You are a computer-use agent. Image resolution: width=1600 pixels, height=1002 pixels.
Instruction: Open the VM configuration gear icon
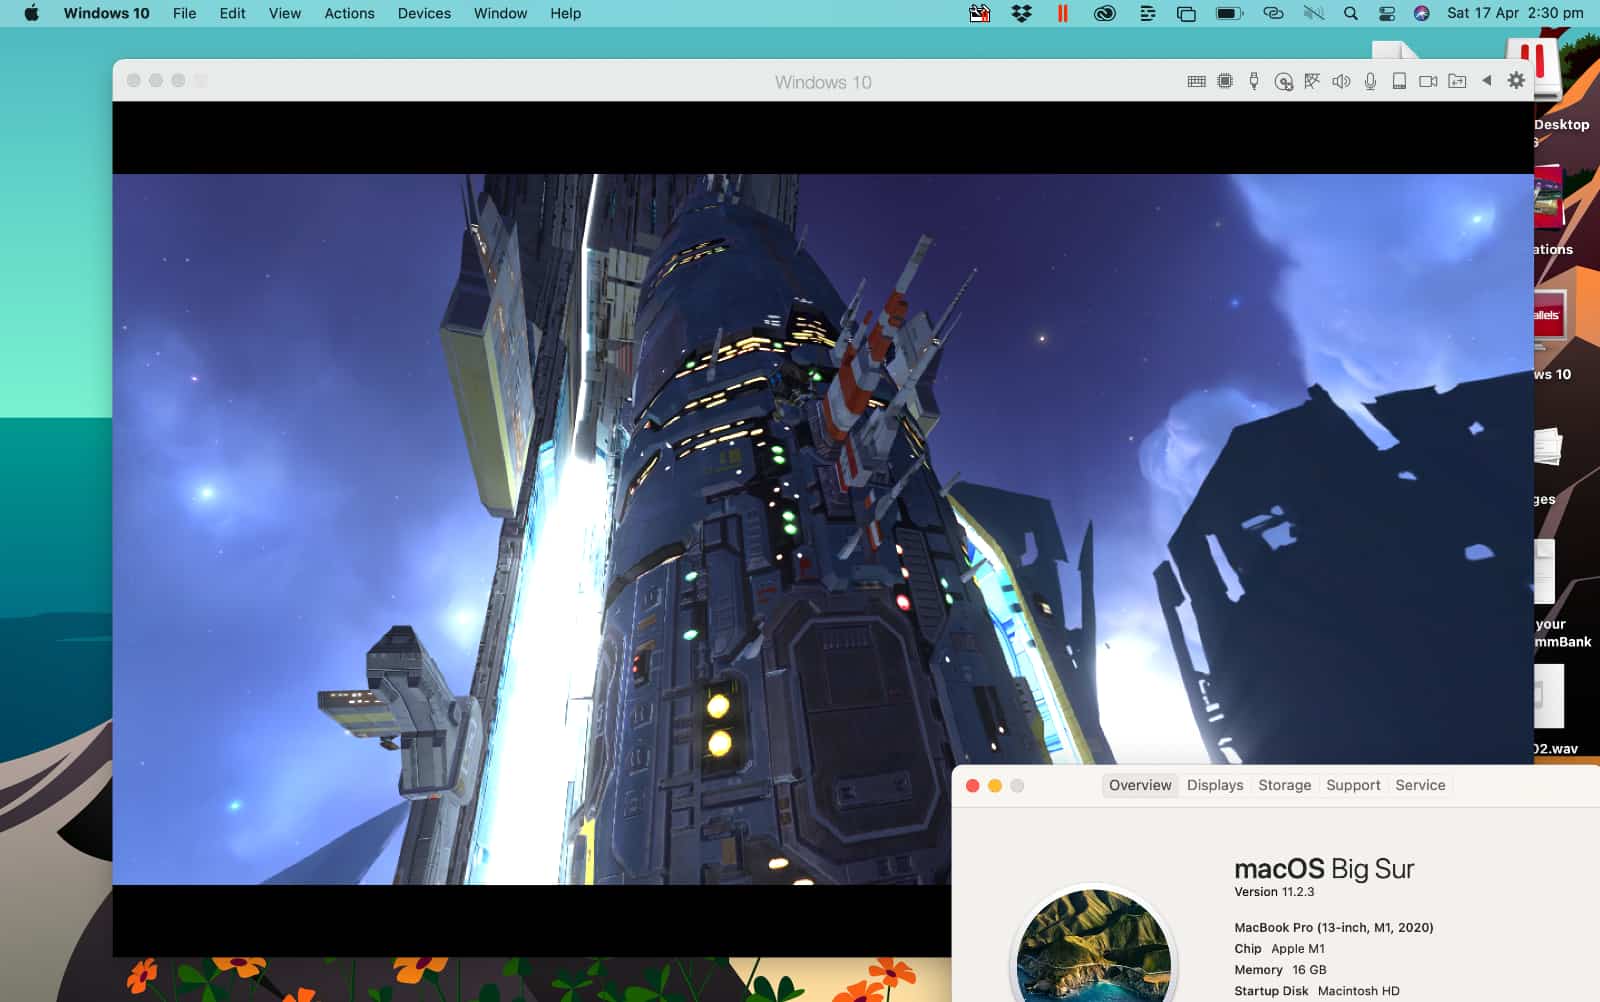click(x=1516, y=81)
